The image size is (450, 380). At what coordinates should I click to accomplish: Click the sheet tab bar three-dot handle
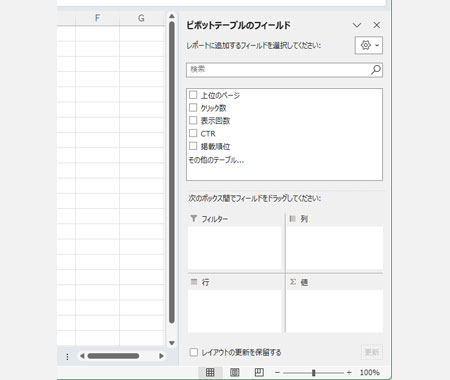(x=67, y=357)
